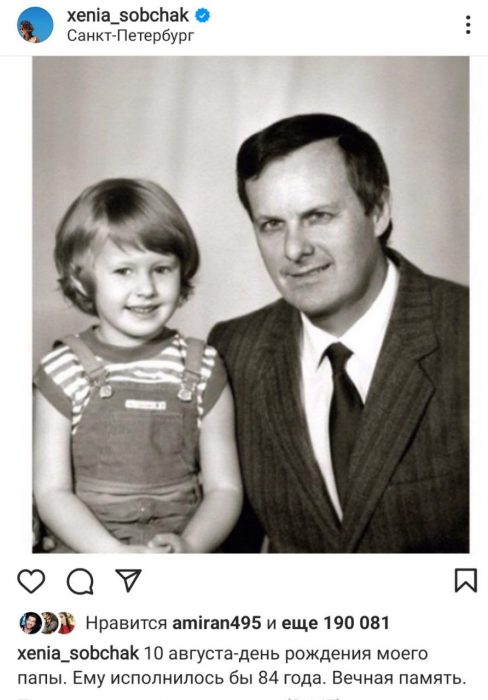Viewport: 488px width, 700px height.
Task: Click the blue verified badge
Action: tap(203, 16)
